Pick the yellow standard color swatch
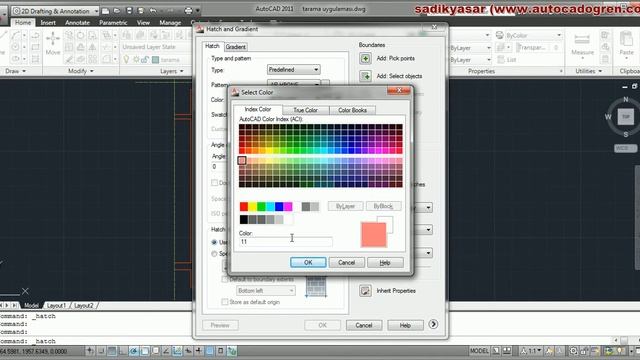The width and height of the screenshot is (640, 360). click(x=253, y=207)
